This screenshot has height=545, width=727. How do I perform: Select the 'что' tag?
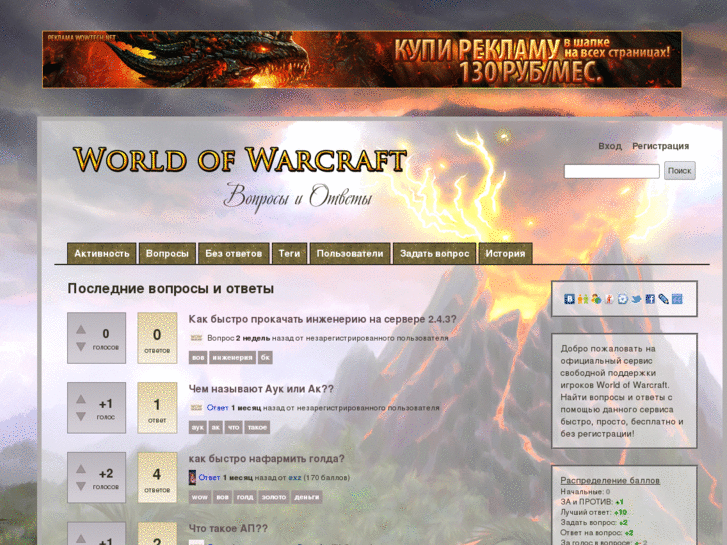pos(234,427)
